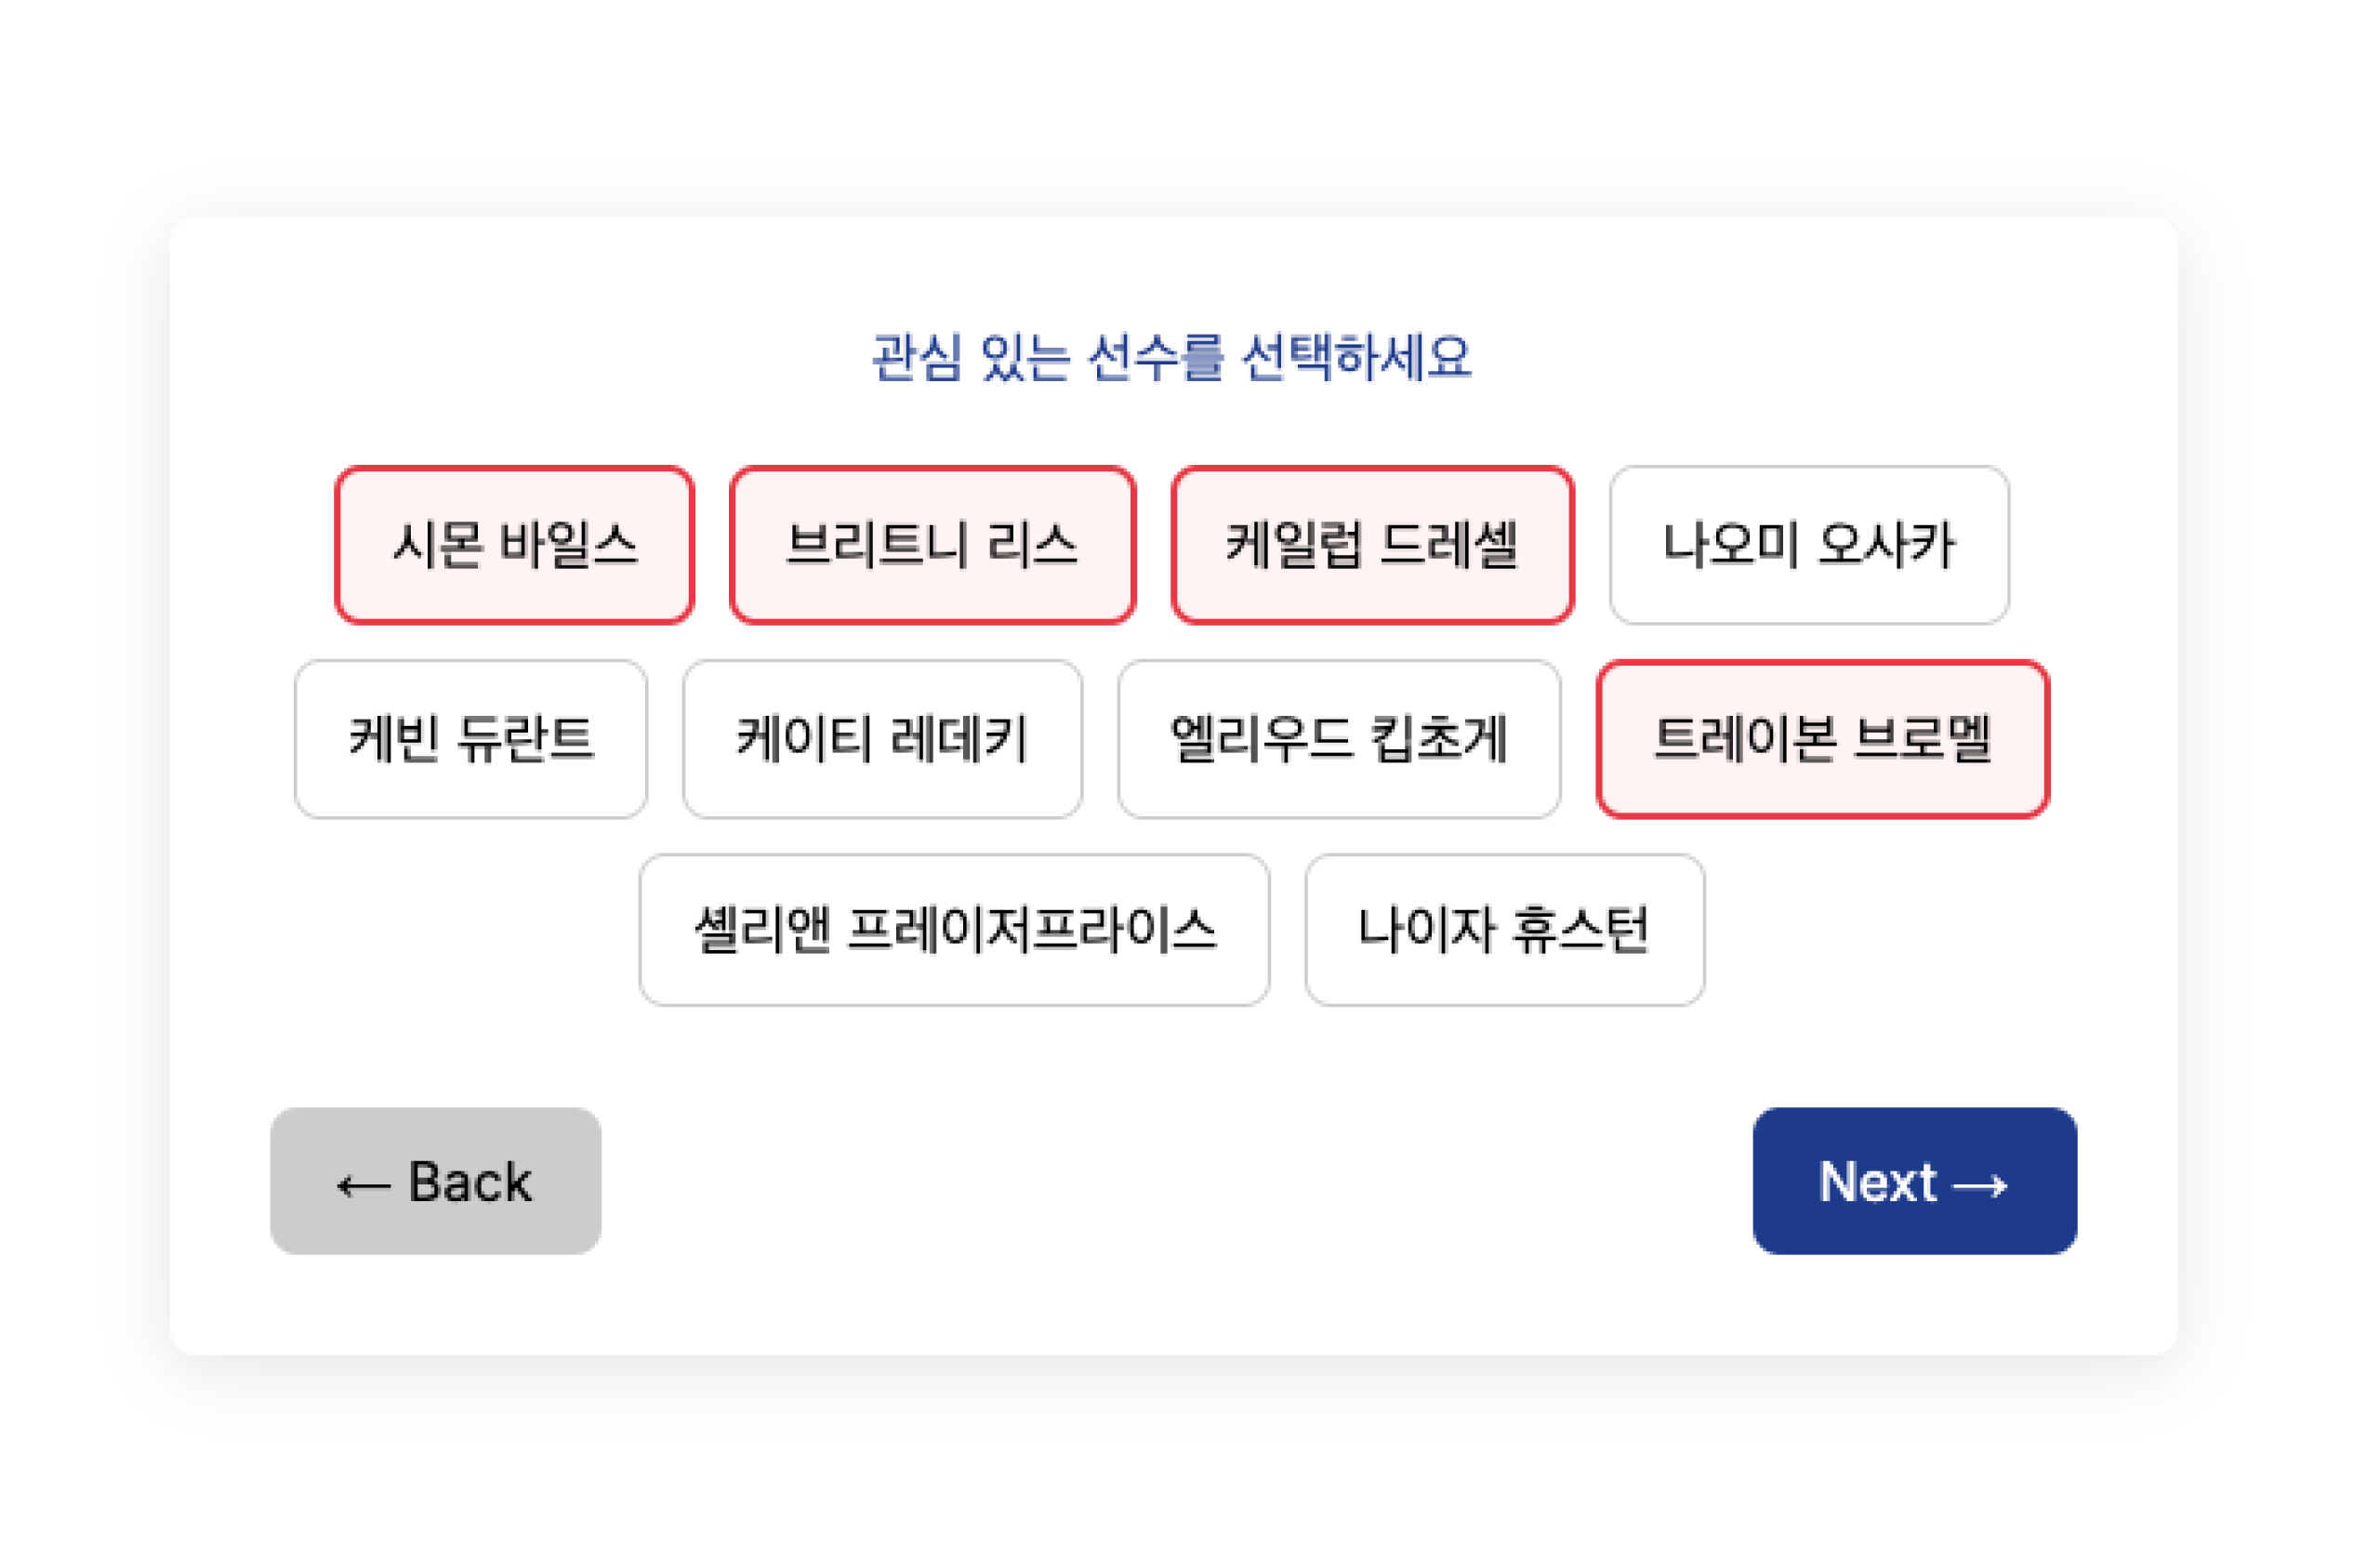The width and height of the screenshot is (2380, 1547).
Task: Continue with the Next button
Action: point(1914,1180)
